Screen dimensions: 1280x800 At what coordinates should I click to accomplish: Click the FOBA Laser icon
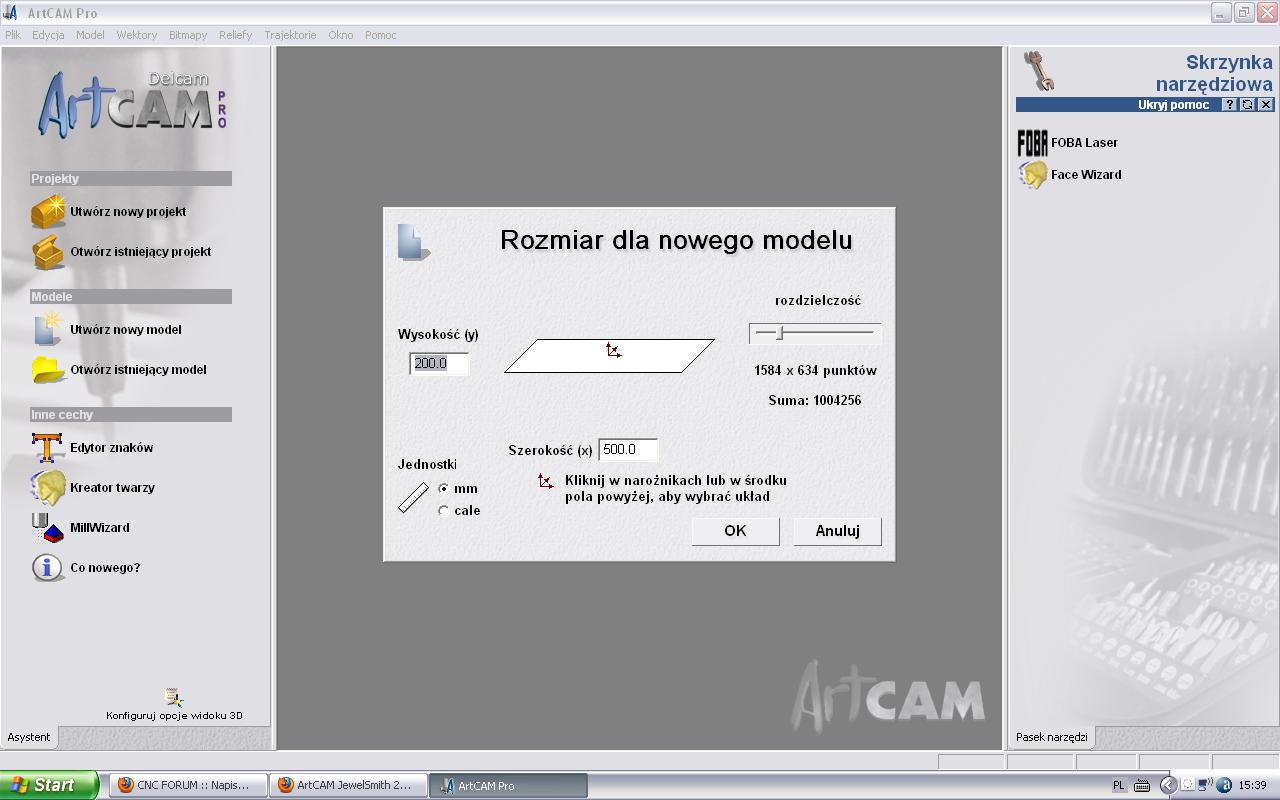click(x=1033, y=143)
